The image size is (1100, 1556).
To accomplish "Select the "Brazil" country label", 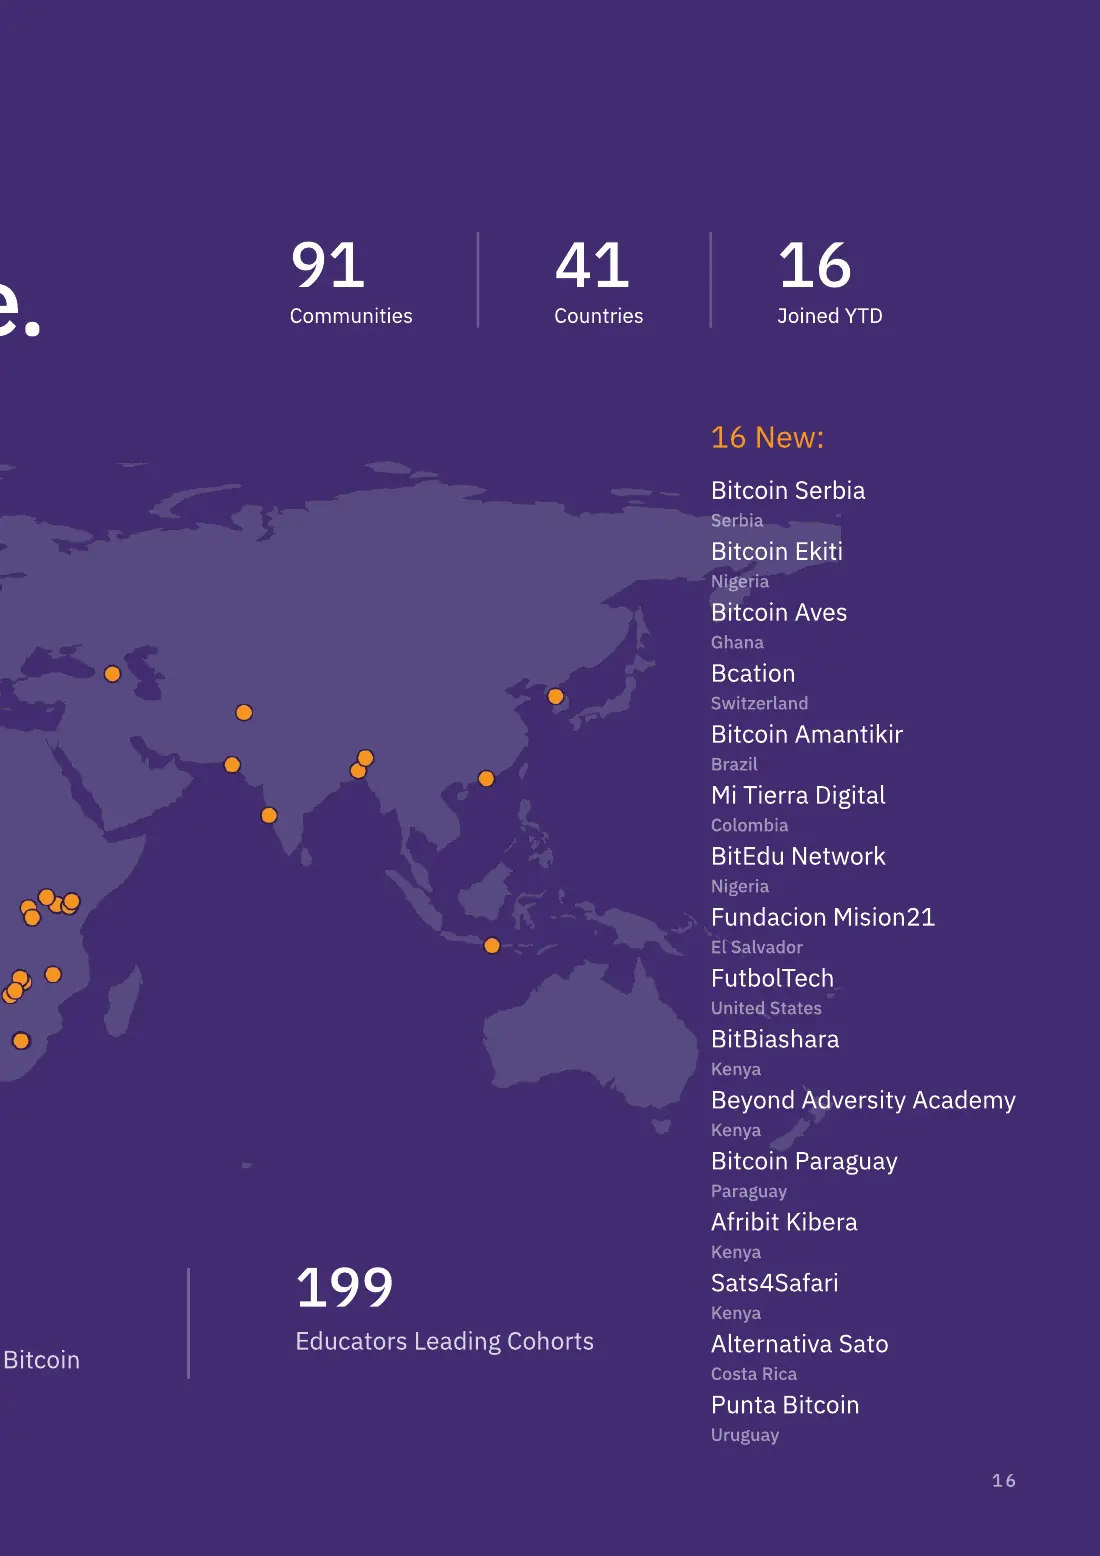I will [x=734, y=765].
